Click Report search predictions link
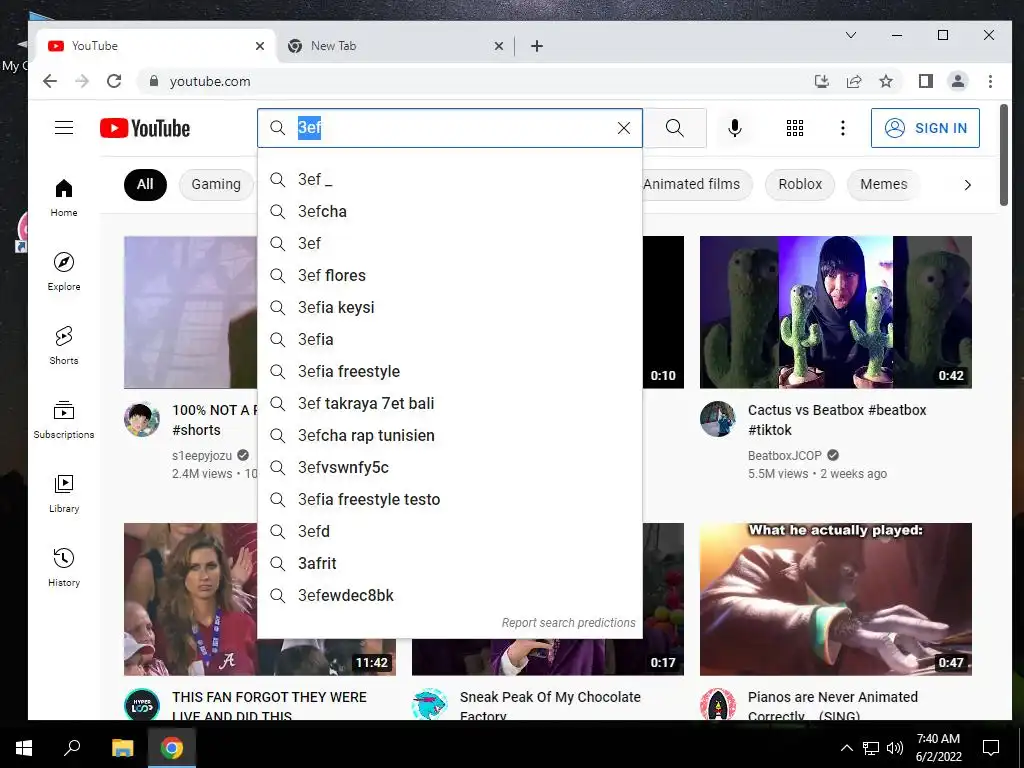Viewport: 1024px width, 768px height. point(568,622)
